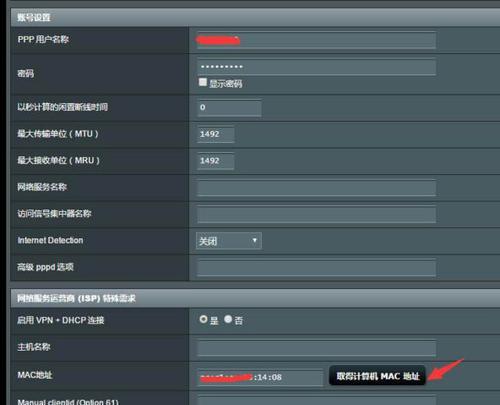Click the Manual clientid (Option 61) field

pyautogui.click(x=316, y=401)
